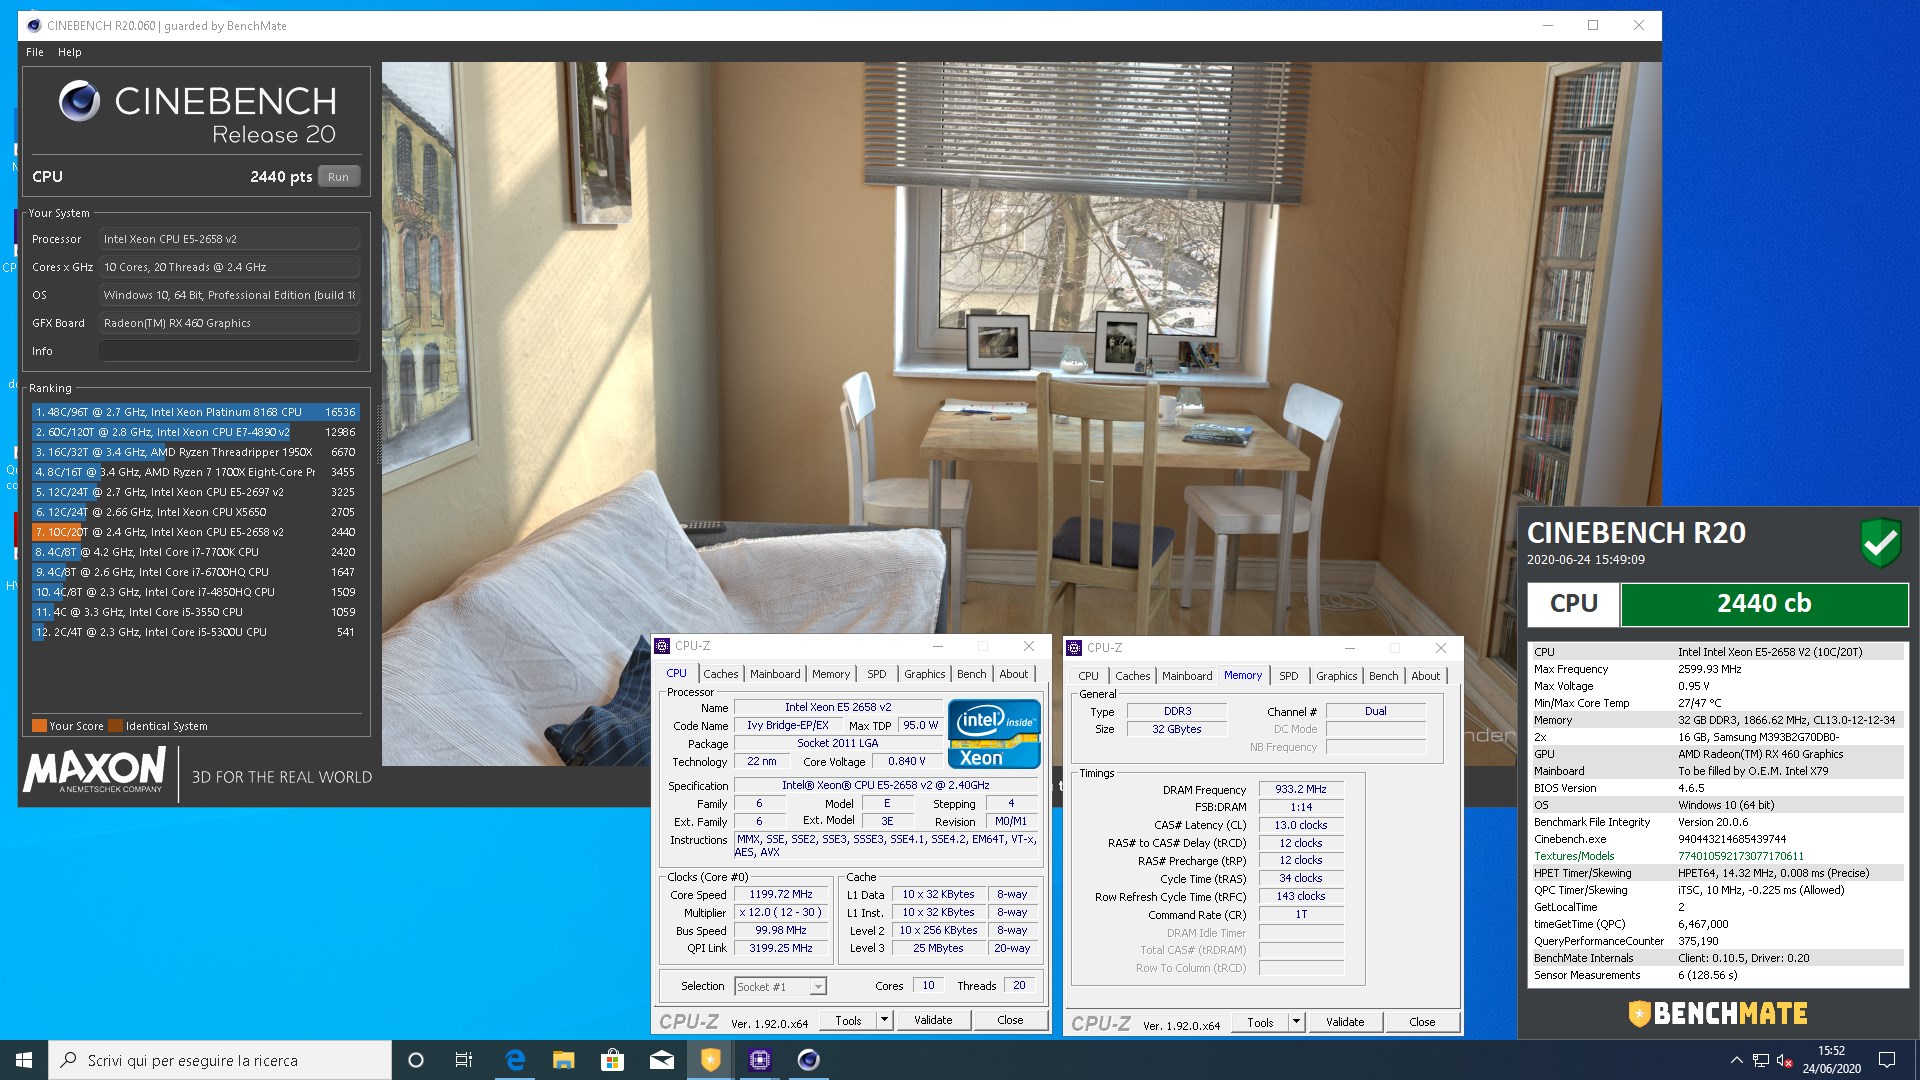
Task: Click the Identical System legend swatch
Action: [x=115, y=726]
